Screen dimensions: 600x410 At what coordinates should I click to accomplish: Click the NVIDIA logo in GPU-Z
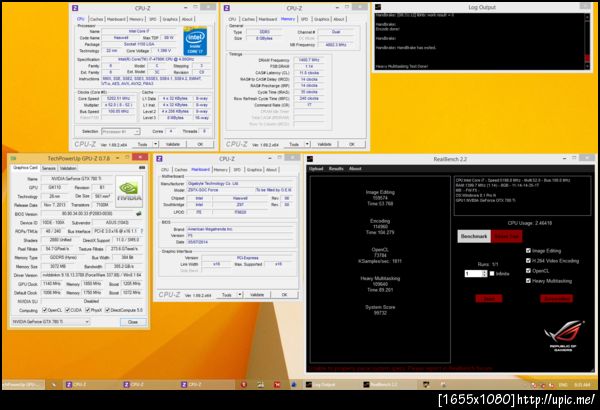[129, 191]
